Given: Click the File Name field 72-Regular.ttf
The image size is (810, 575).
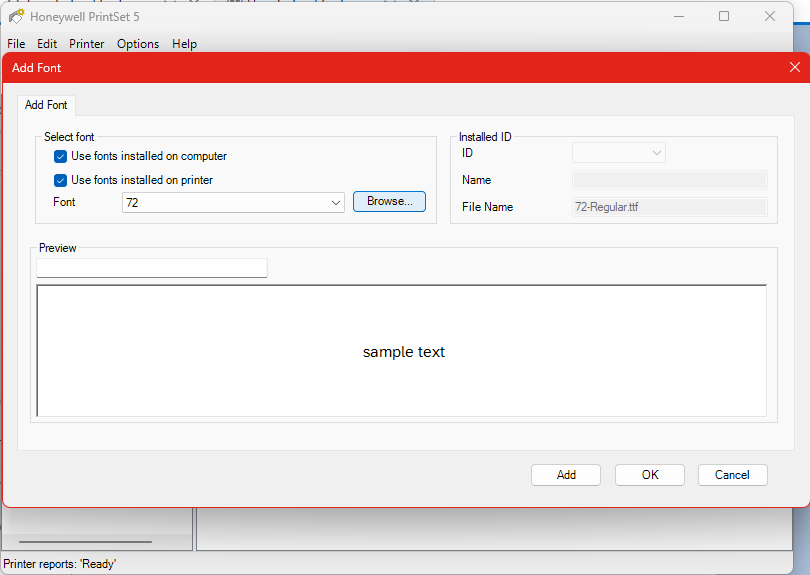Looking at the screenshot, I should pyautogui.click(x=670, y=207).
